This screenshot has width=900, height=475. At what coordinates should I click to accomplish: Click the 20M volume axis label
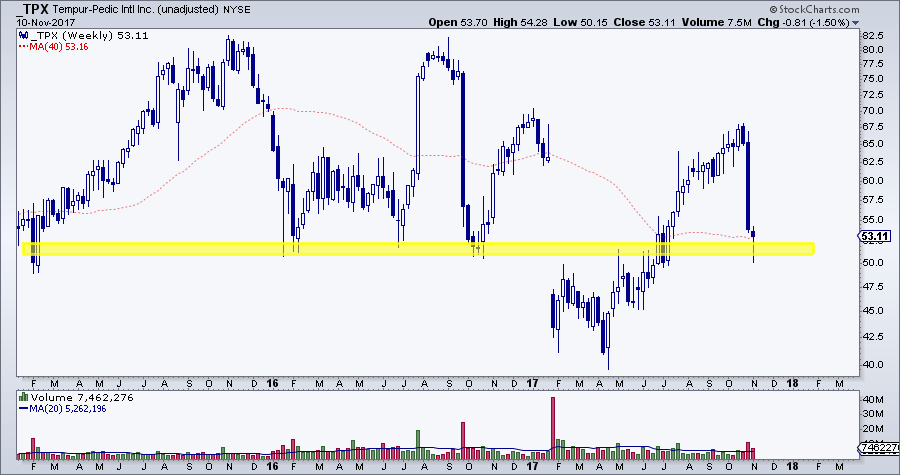point(871,429)
